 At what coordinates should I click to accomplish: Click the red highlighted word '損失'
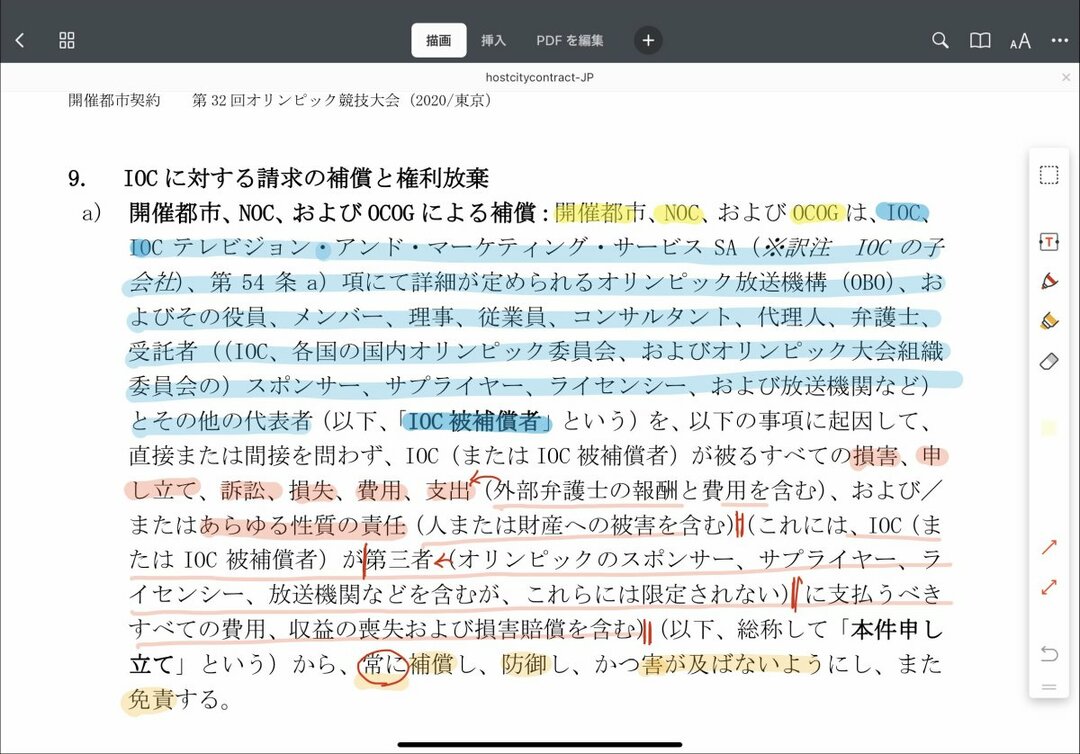pyautogui.click(x=311, y=490)
